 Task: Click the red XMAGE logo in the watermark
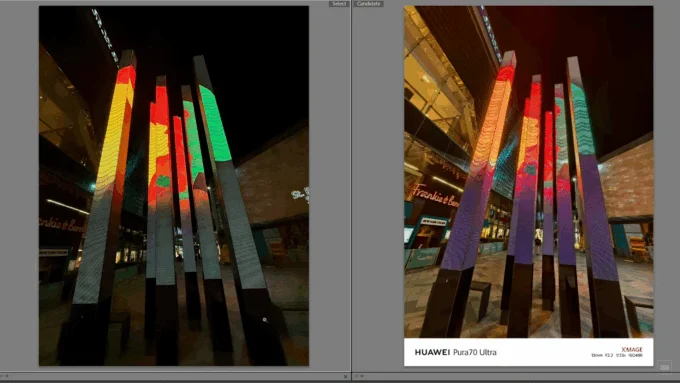click(632, 349)
